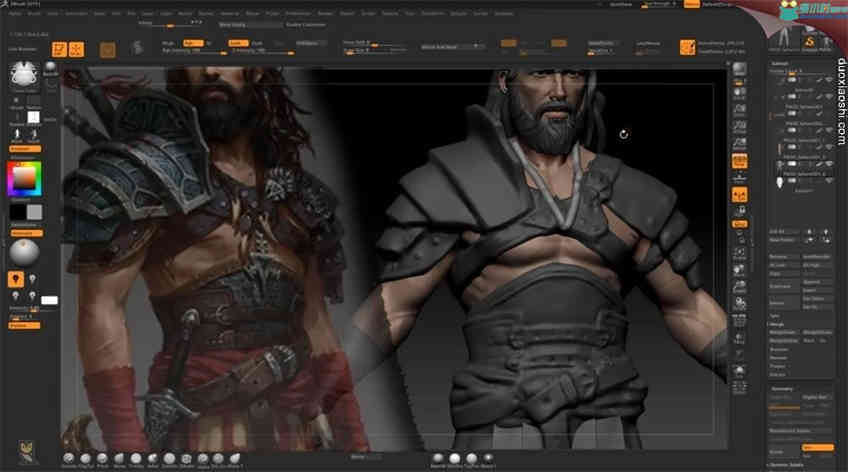Select the Zoom canvas icon
The image size is (848, 472).
coord(739,110)
